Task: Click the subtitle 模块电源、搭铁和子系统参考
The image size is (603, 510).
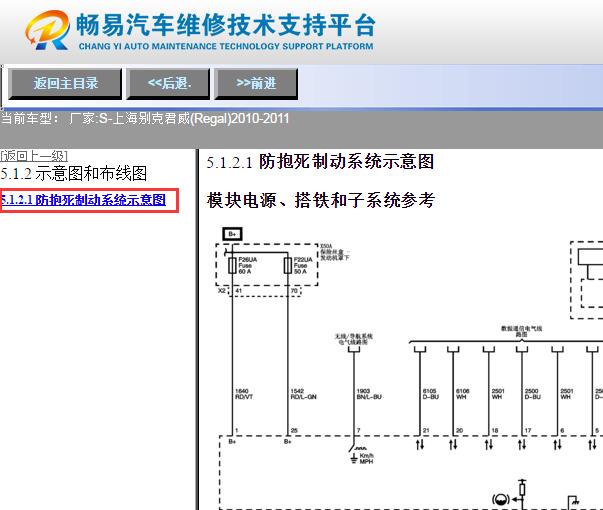Action: [321, 200]
